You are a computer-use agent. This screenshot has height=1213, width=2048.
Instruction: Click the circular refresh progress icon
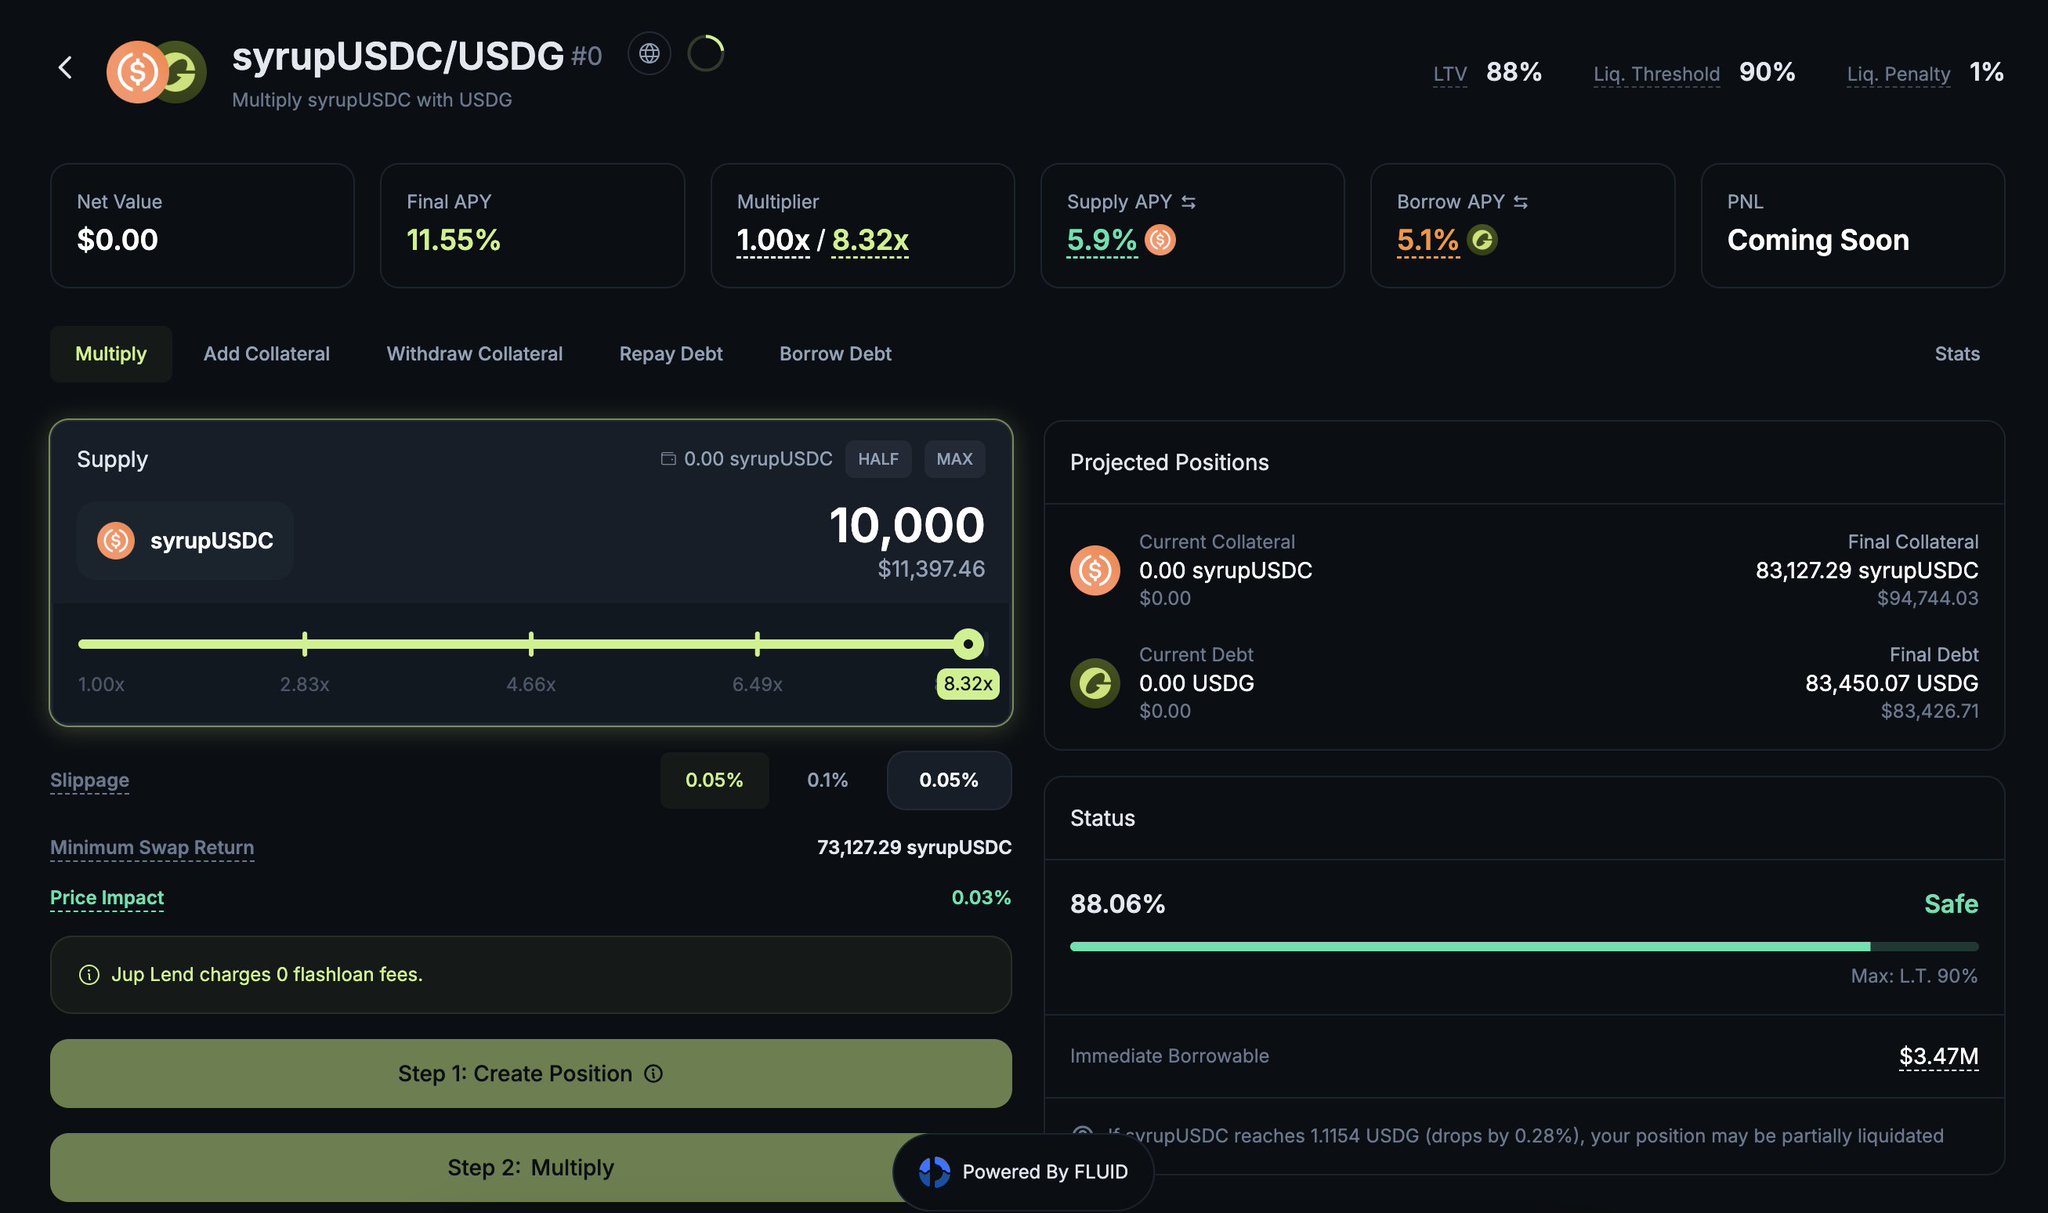pyautogui.click(x=706, y=54)
